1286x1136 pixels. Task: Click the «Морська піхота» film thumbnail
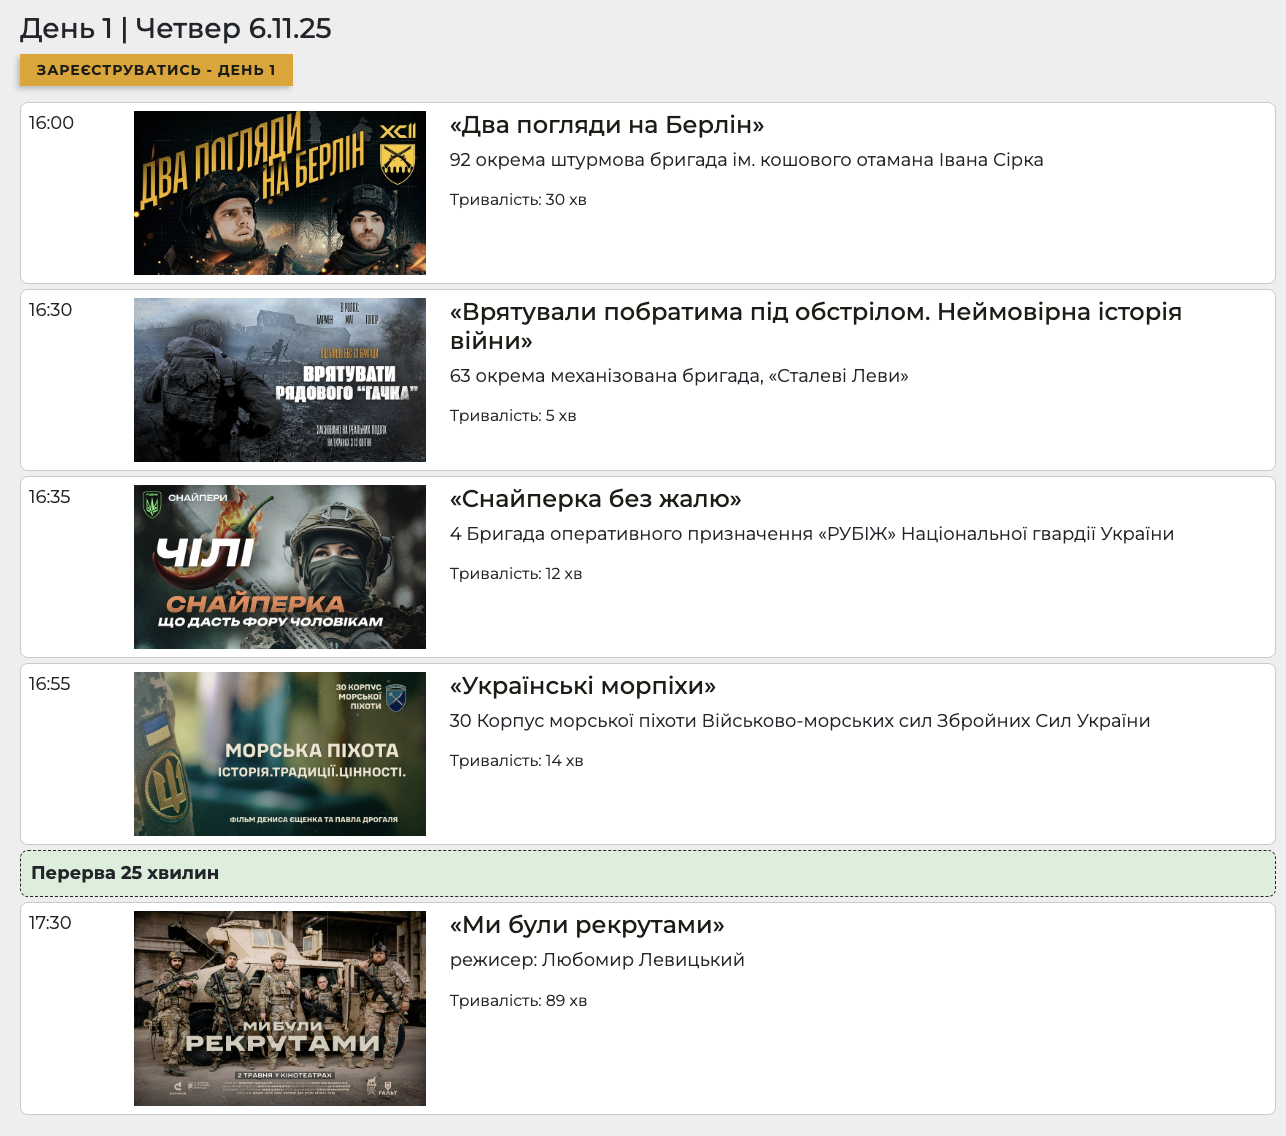click(x=279, y=754)
